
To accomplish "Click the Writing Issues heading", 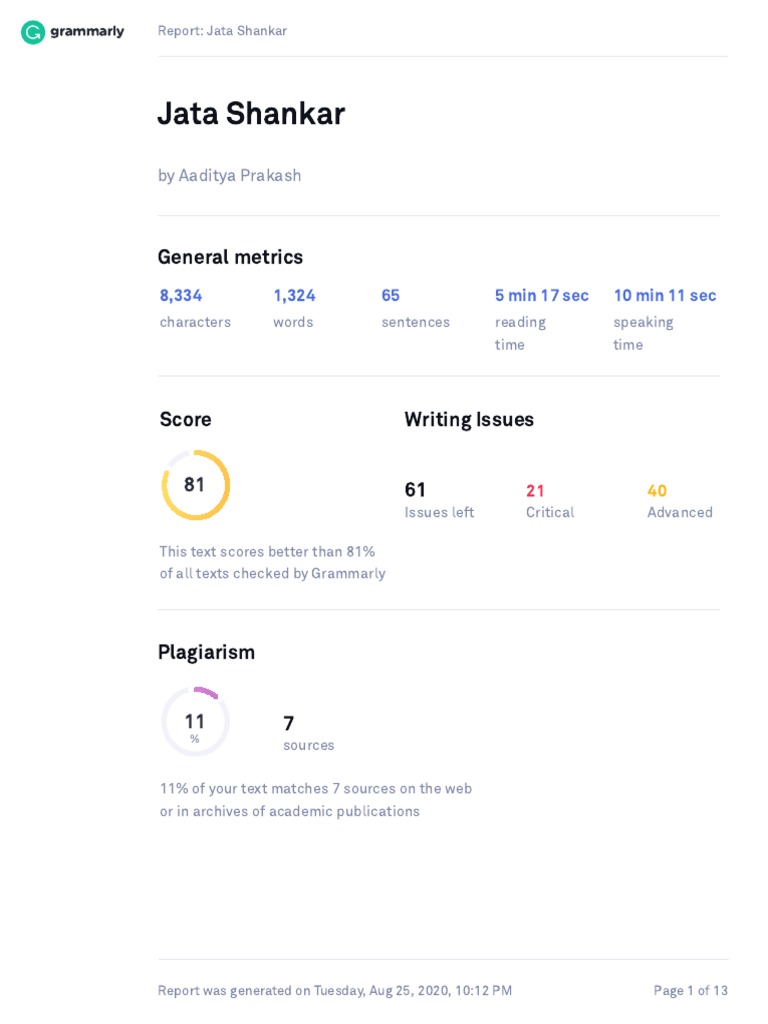I will pyautogui.click(x=469, y=420).
